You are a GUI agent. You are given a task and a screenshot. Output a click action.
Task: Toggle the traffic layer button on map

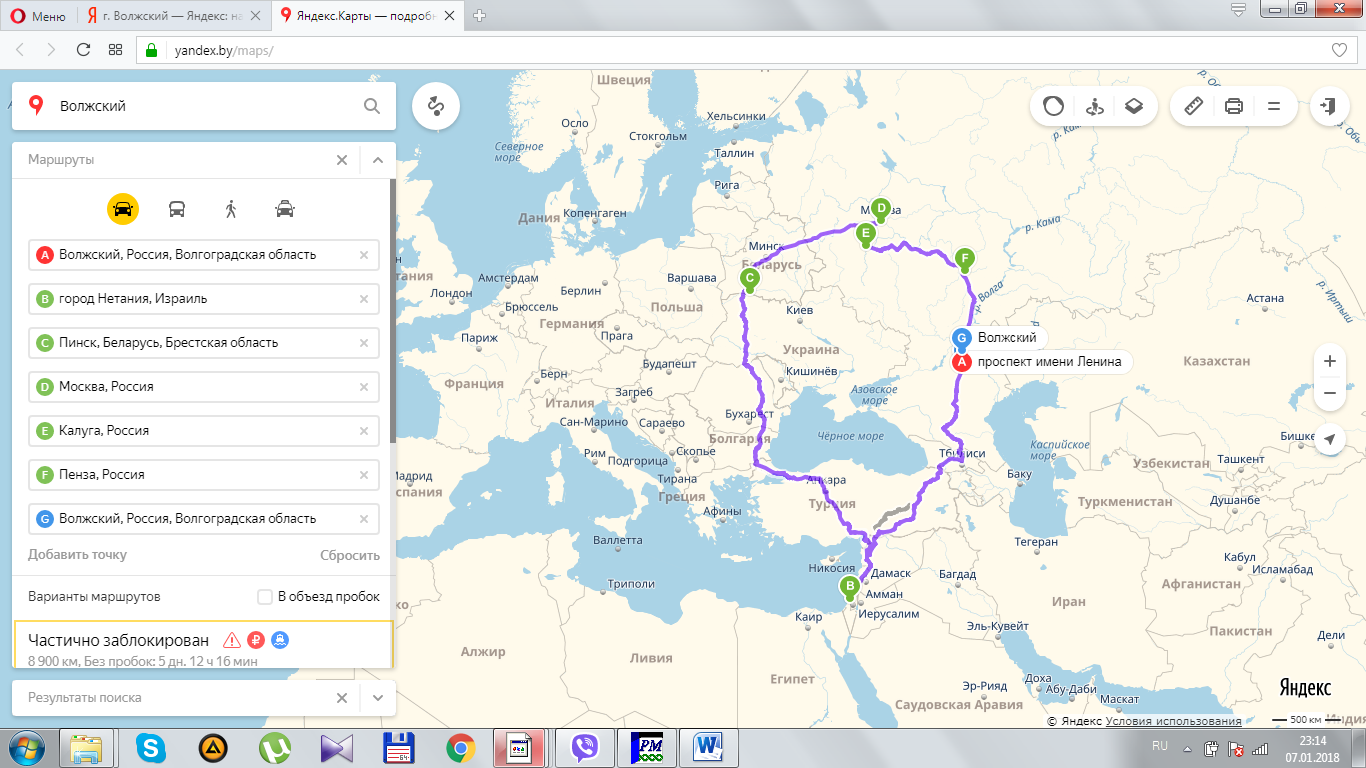(1053, 106)
